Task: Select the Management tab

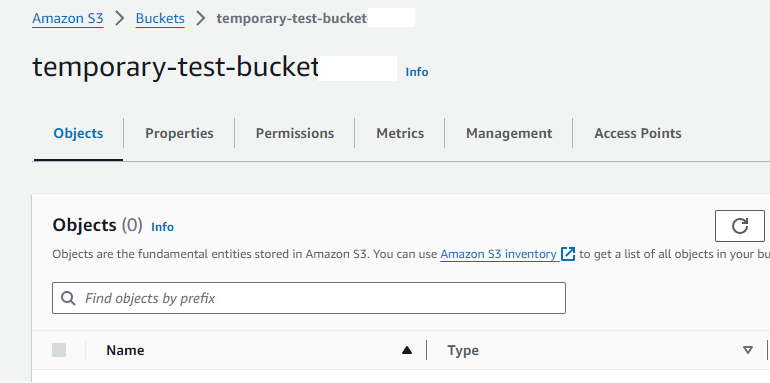Action: pos(509,133)
